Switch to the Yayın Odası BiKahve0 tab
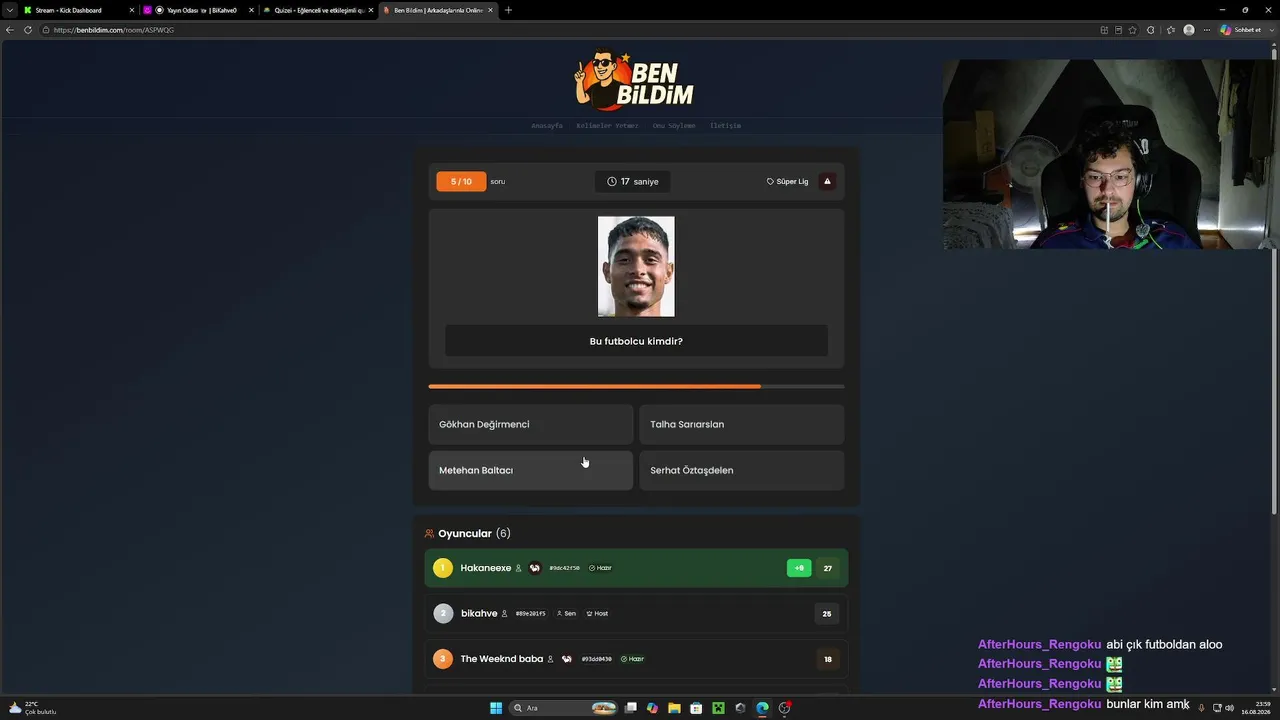1280x720 pixels. coord(198,10)
